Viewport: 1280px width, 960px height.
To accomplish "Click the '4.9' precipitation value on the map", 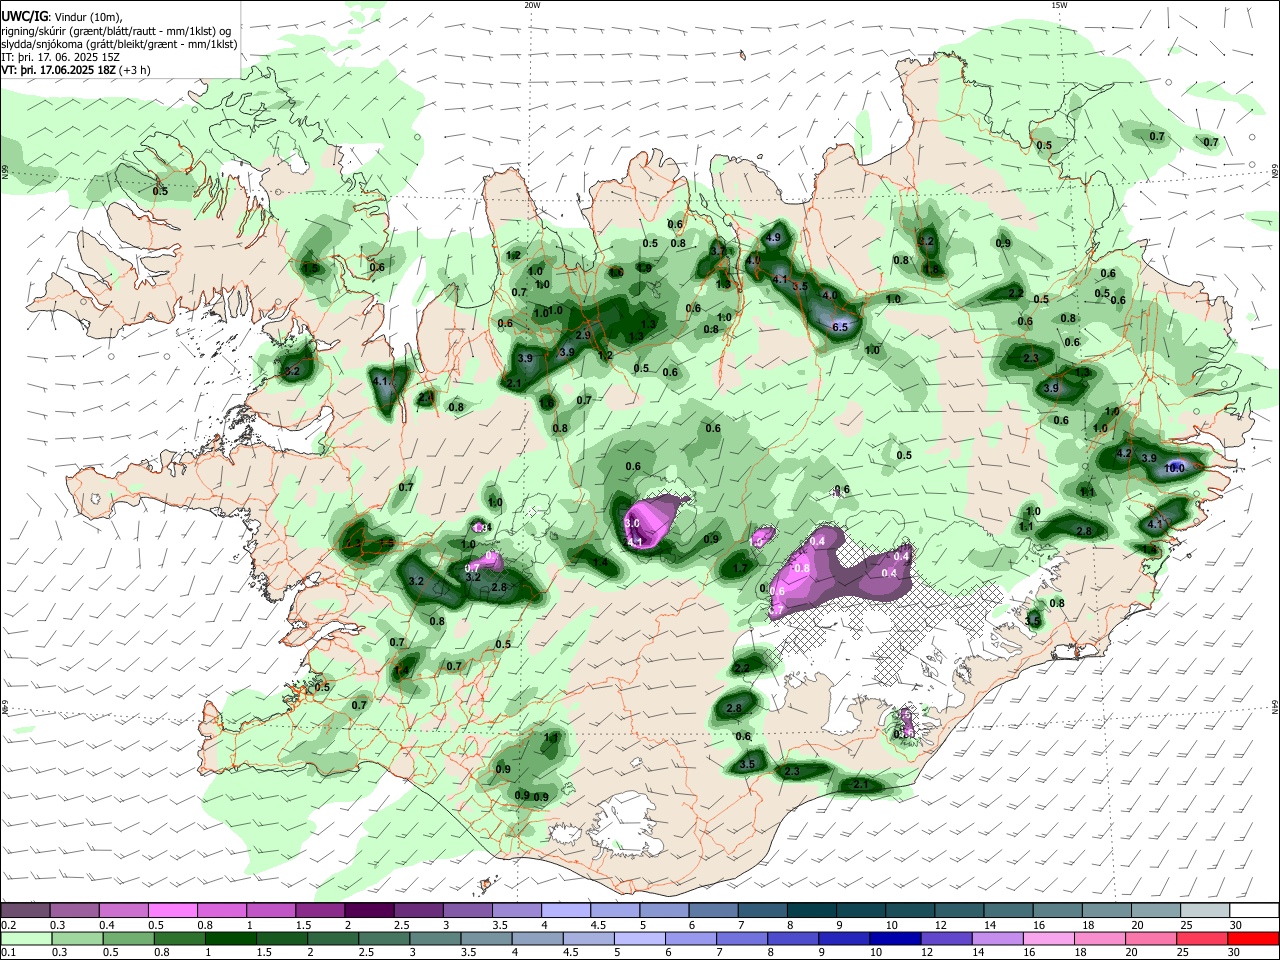I will (x=773, y=238).
